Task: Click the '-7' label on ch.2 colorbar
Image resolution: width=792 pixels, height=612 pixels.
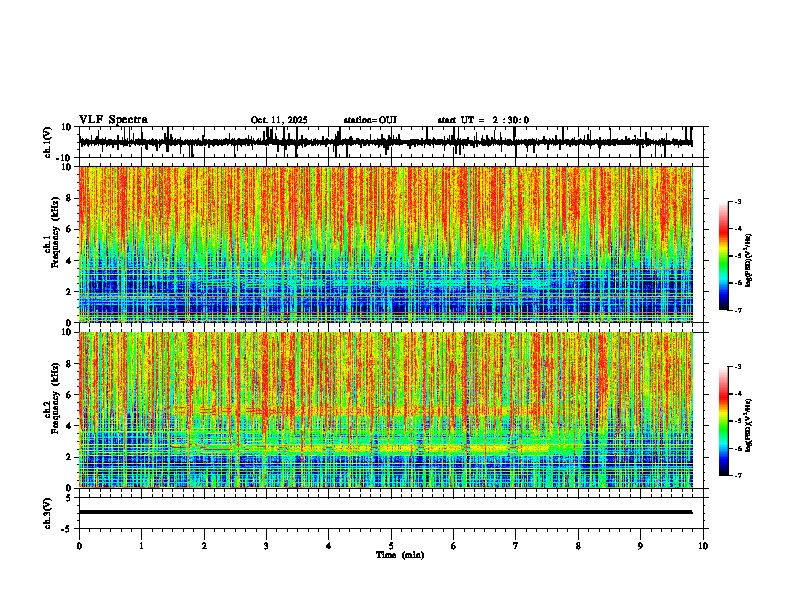Action: click(x=737, y=476)
